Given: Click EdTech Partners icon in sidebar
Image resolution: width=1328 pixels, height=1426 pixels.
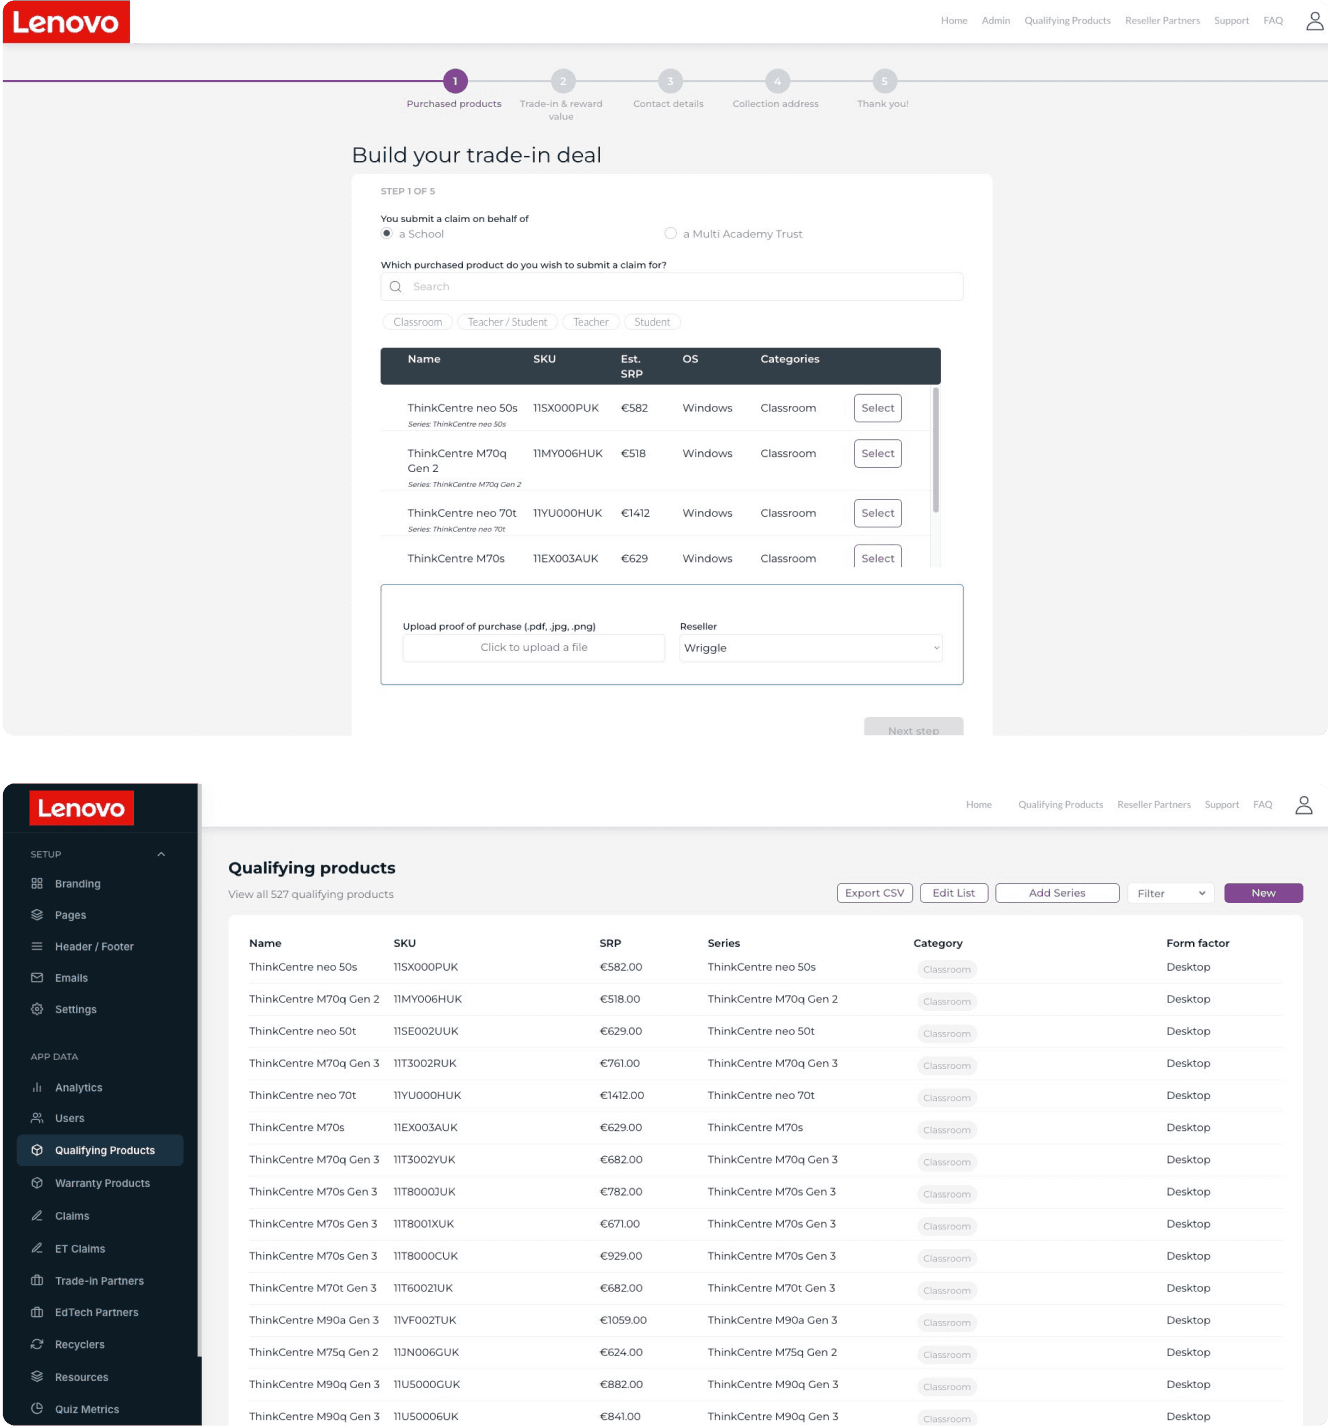Looking at the screenshot, I should pyautogui.click(x=37, y=1312).
